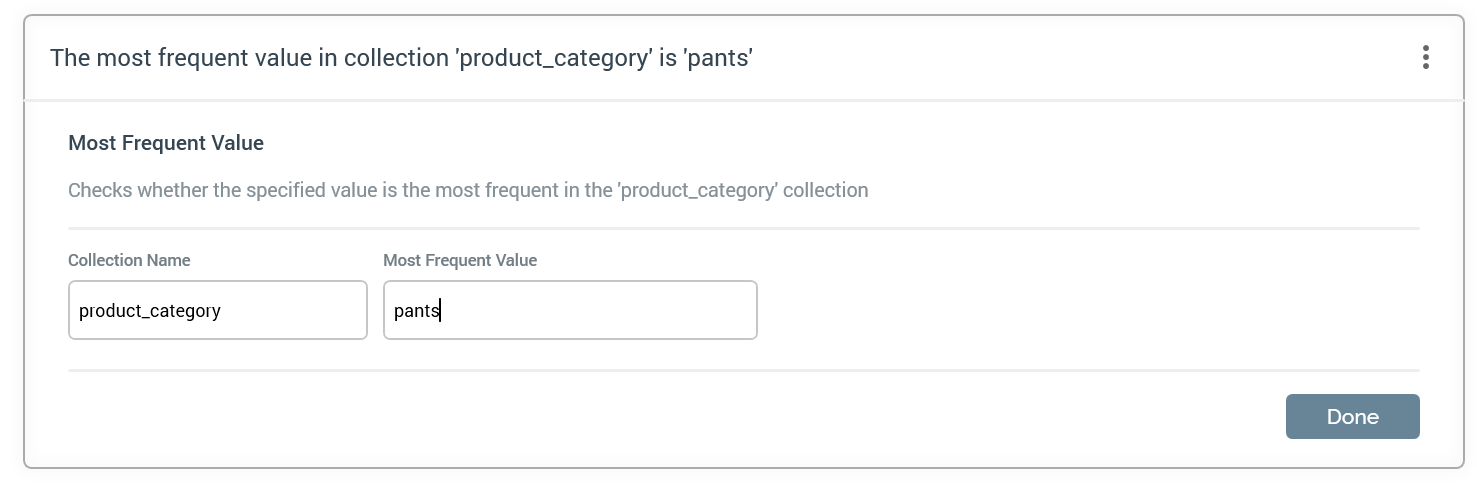The height and width of the screenshot is (484, 1477).
Task: Click the bold 'Most Frequent Value' section heading
Action: point(166,143)
